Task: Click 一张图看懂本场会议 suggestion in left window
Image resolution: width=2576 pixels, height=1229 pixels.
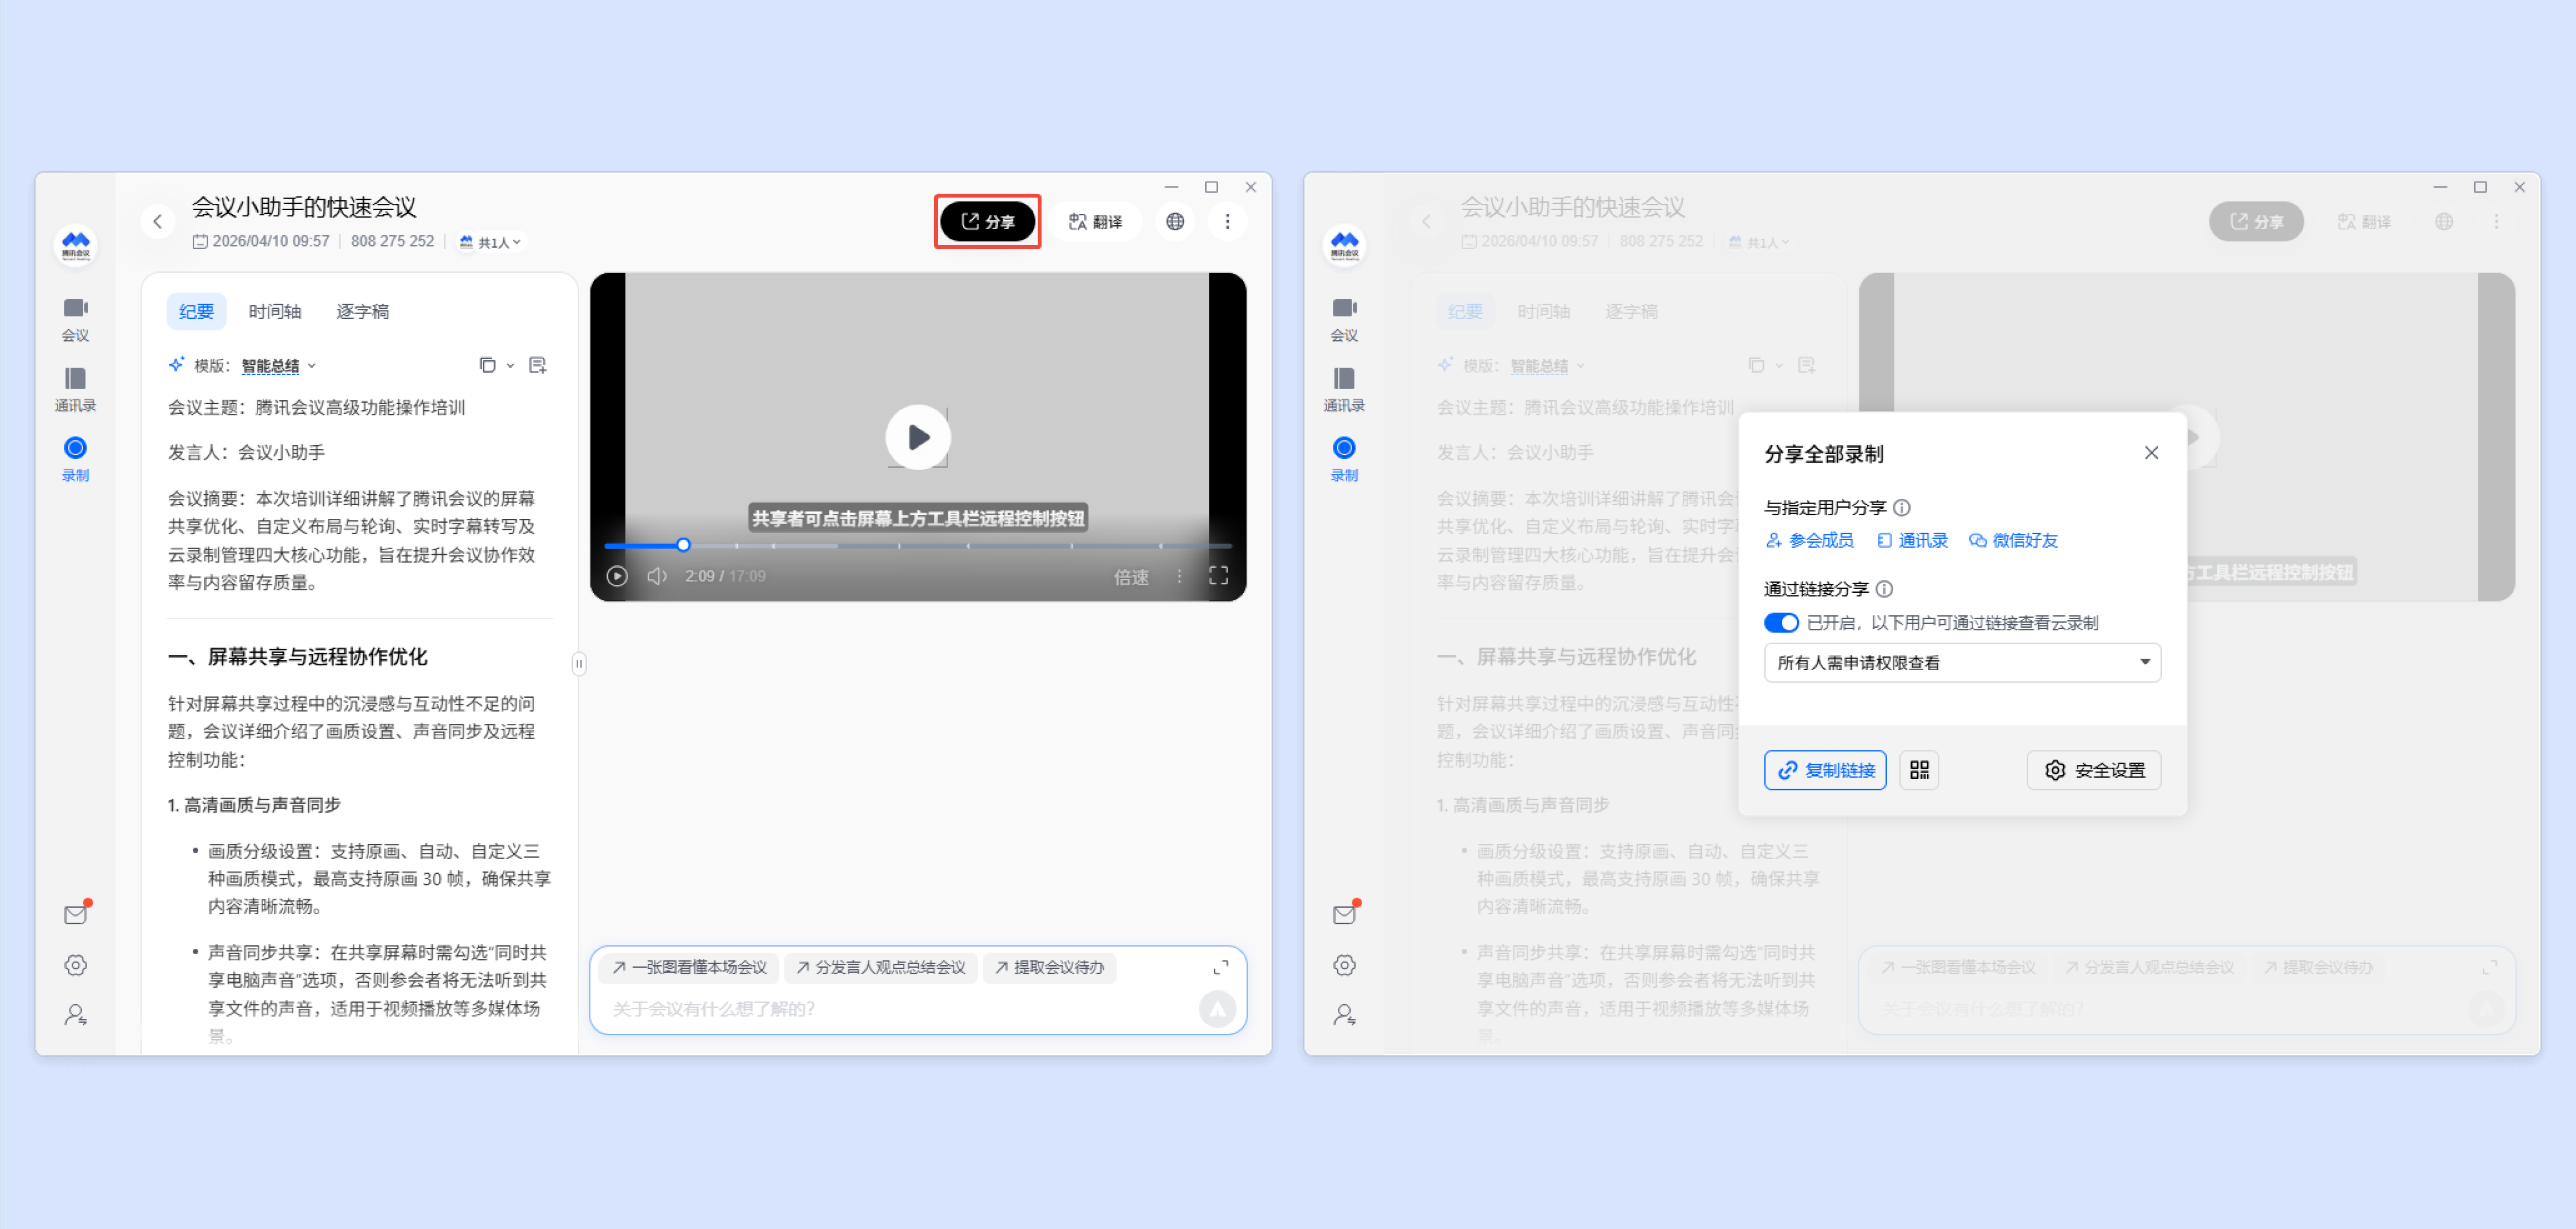Action: (x=689, y=967)
